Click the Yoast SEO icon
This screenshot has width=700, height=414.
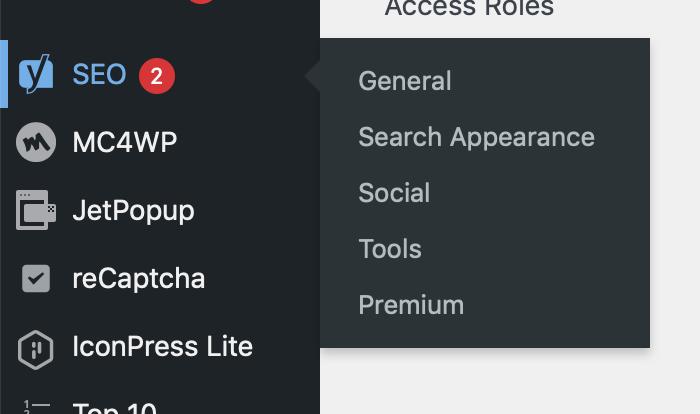point(37,75)
